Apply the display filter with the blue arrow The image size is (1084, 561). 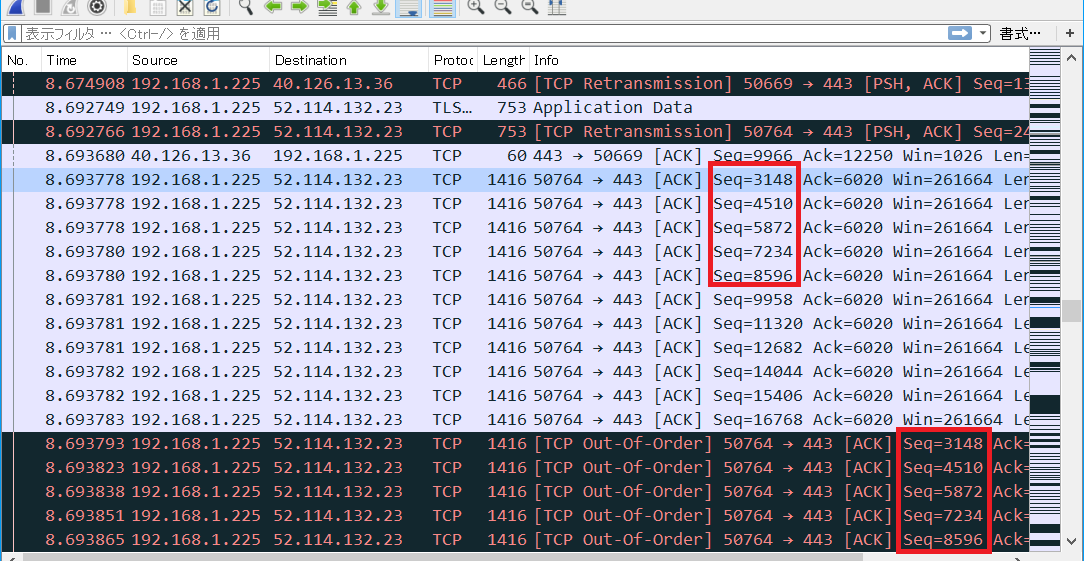[960, 33]
